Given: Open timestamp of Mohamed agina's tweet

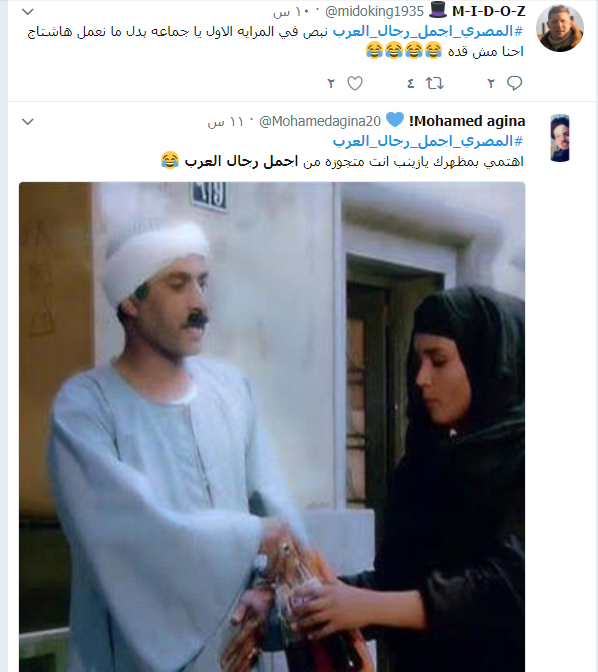Looking at the screenshot, I should tap(225, 122).
